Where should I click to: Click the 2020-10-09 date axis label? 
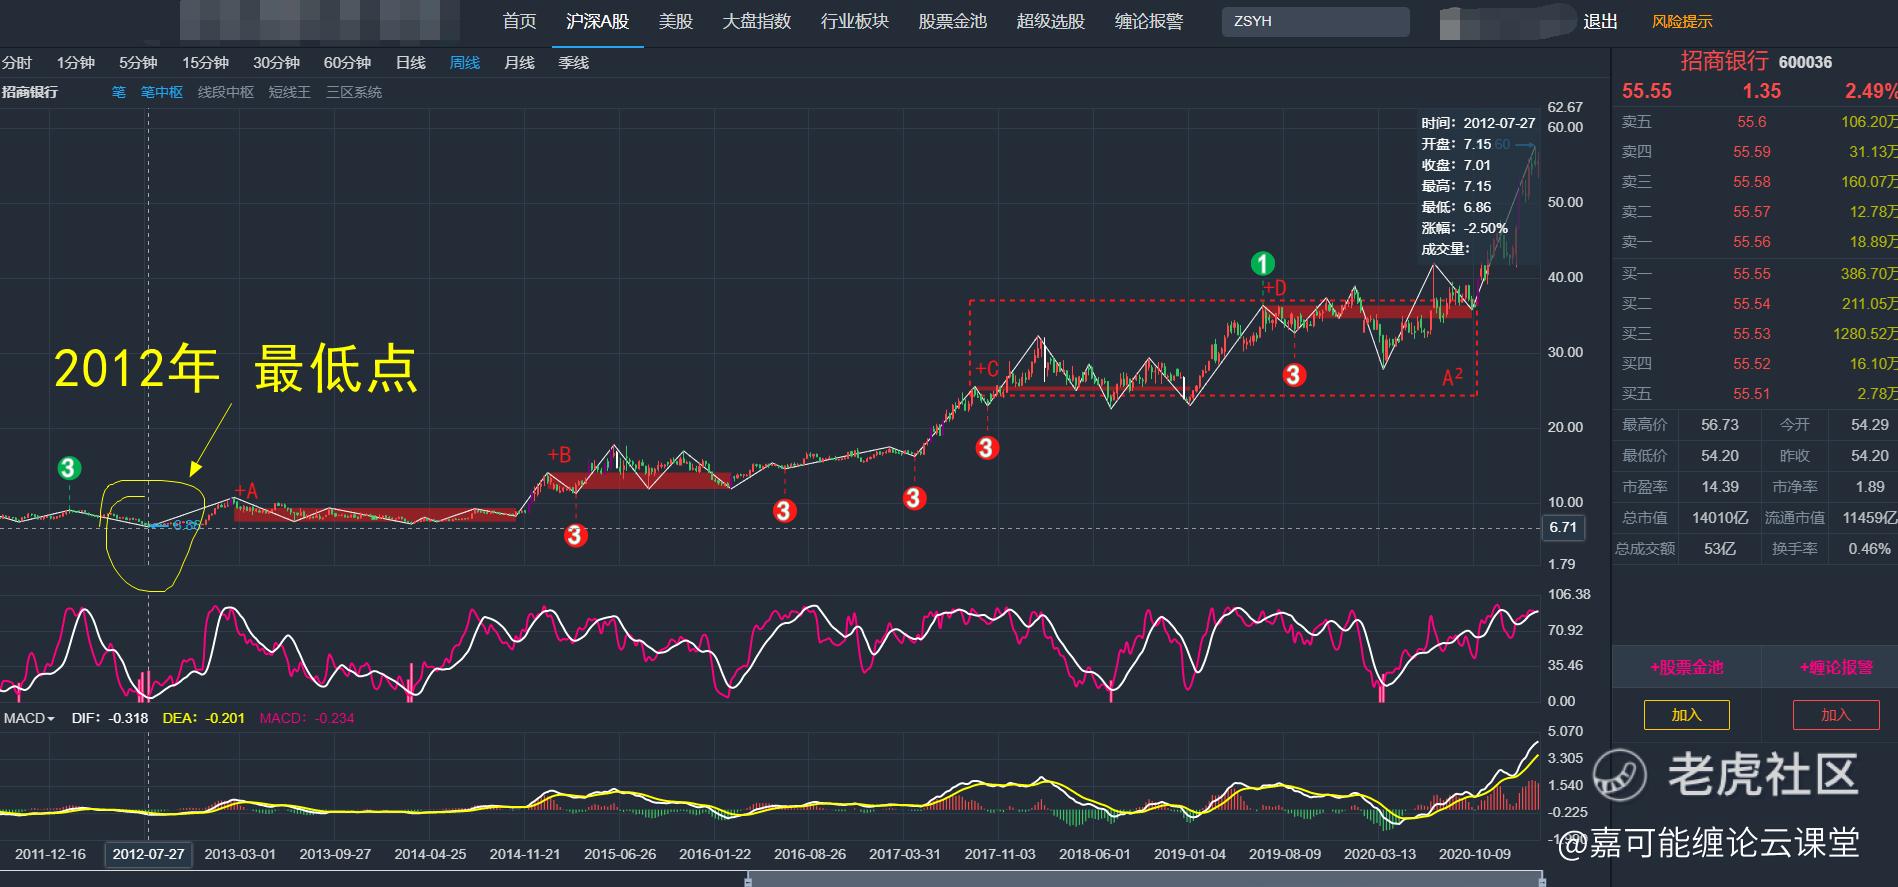(1475, 854)
